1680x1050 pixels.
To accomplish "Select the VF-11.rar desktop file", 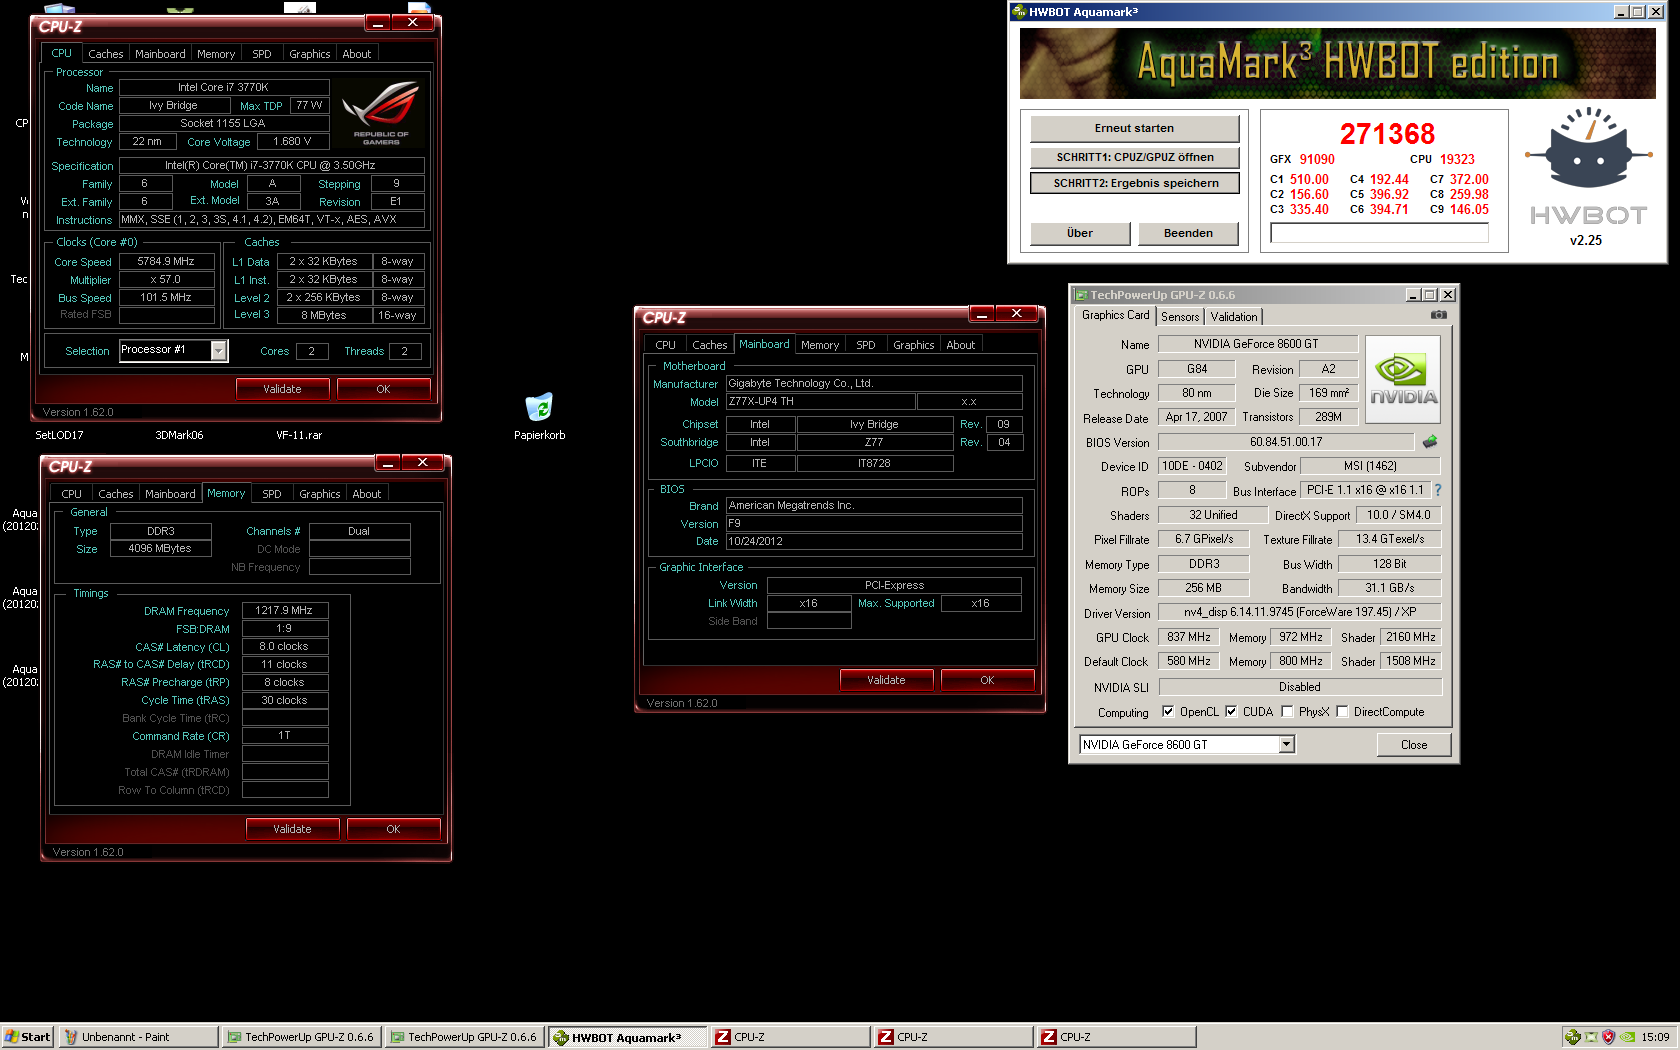I will click(x=299, y=435).
